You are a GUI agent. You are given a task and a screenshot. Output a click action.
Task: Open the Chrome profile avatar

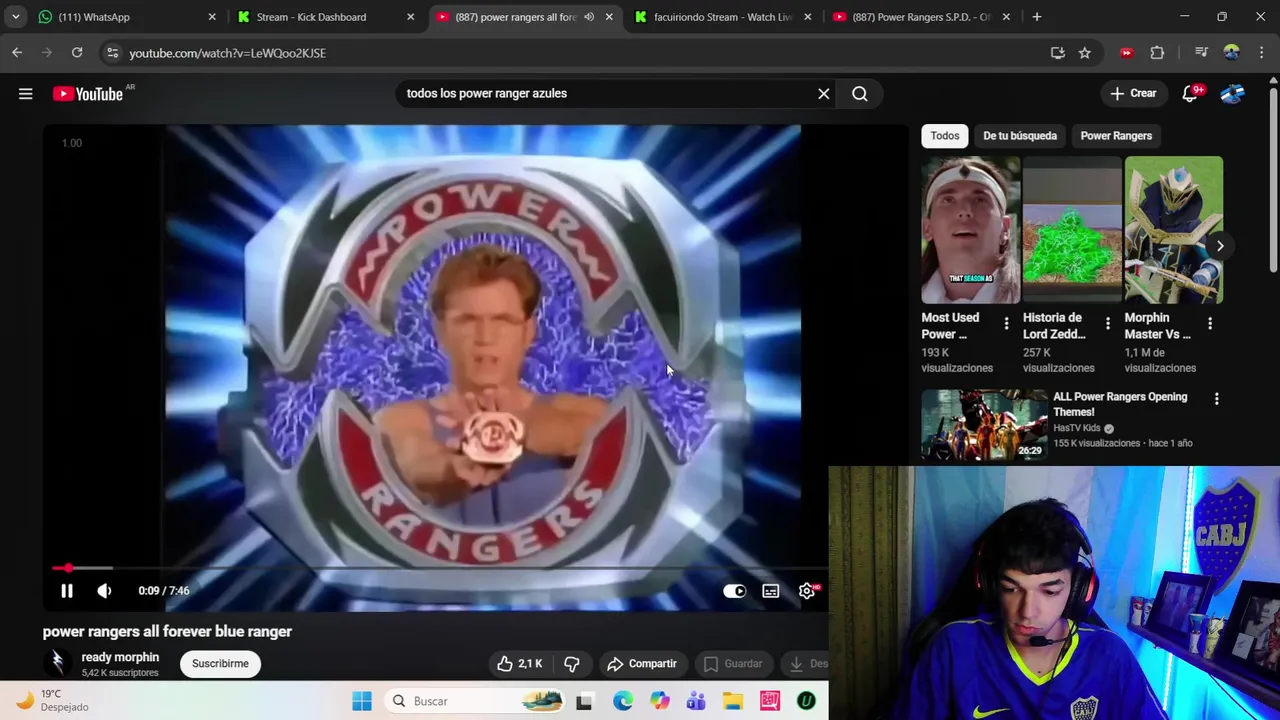(1232, 53)
